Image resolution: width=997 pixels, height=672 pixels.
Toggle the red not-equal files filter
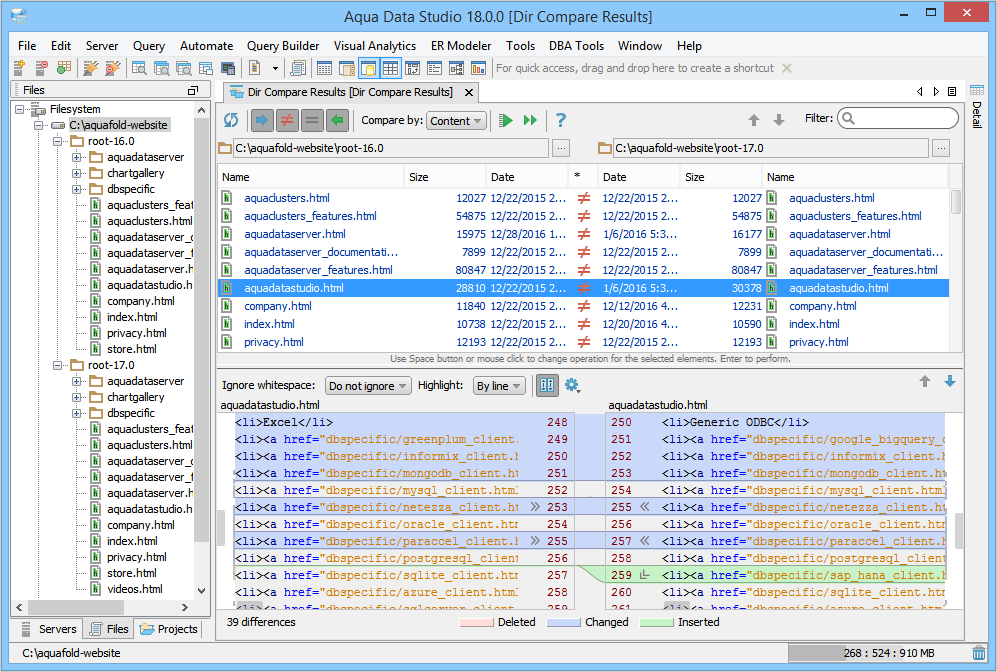(286, 120)
